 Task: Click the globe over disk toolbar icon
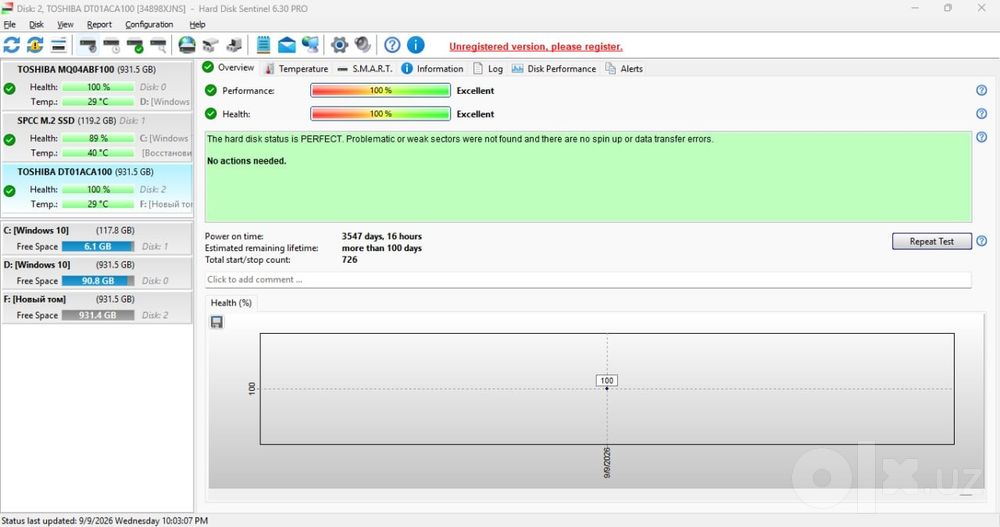click(187, 45)
